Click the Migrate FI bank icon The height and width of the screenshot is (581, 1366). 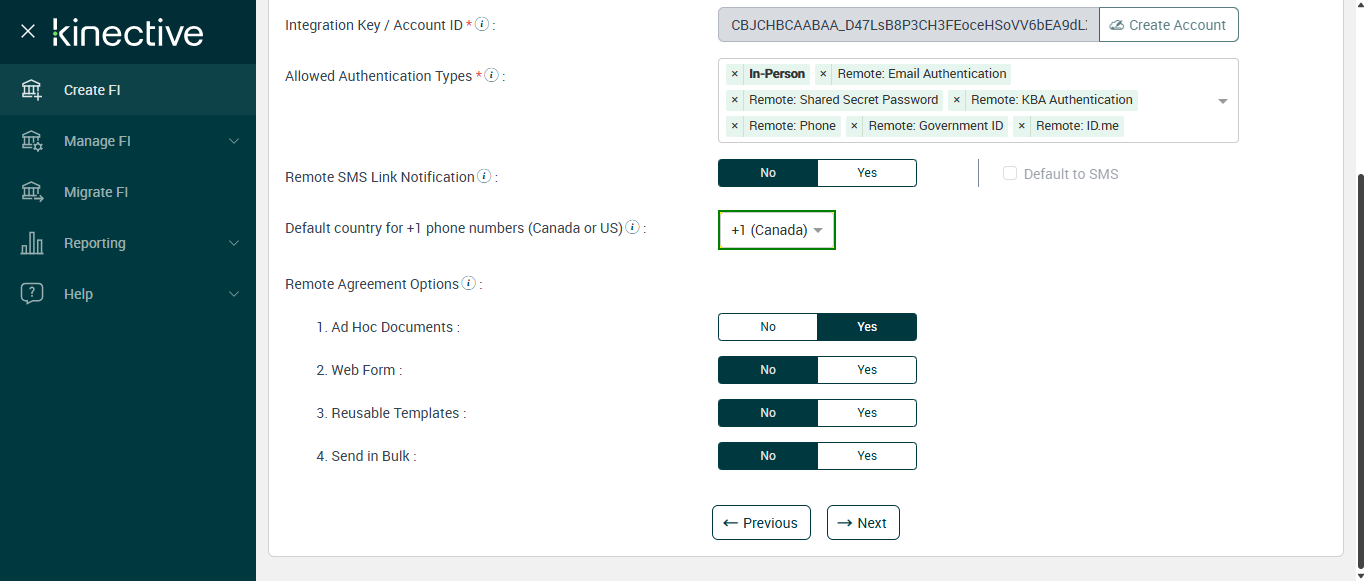pos(32,192)
